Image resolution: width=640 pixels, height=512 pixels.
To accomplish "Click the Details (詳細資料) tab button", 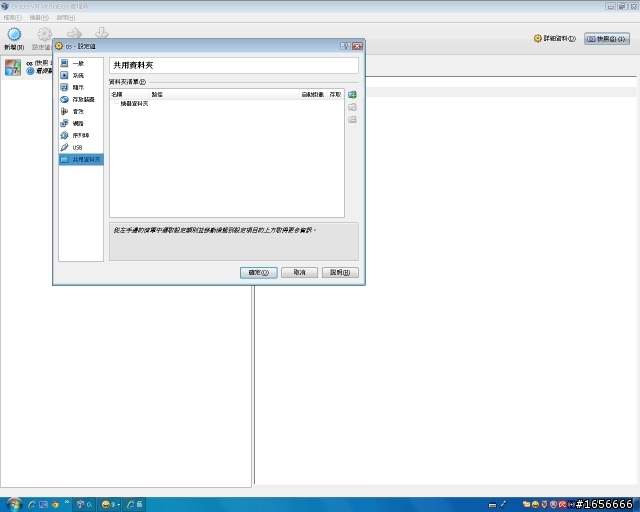I will (555, 38).
